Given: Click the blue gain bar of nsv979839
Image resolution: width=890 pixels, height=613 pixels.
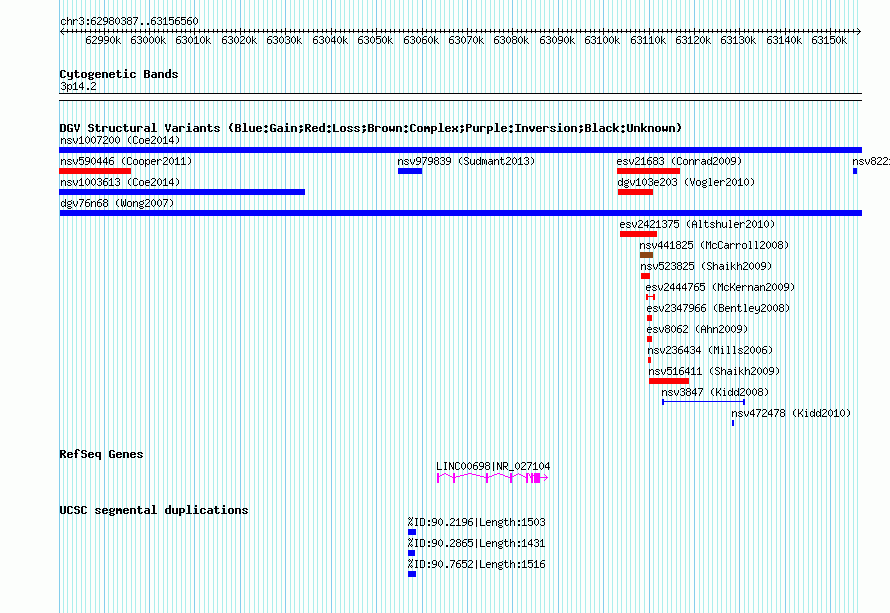Looking at the screenshot, I should pyautogui.click(x=410, y=171).
